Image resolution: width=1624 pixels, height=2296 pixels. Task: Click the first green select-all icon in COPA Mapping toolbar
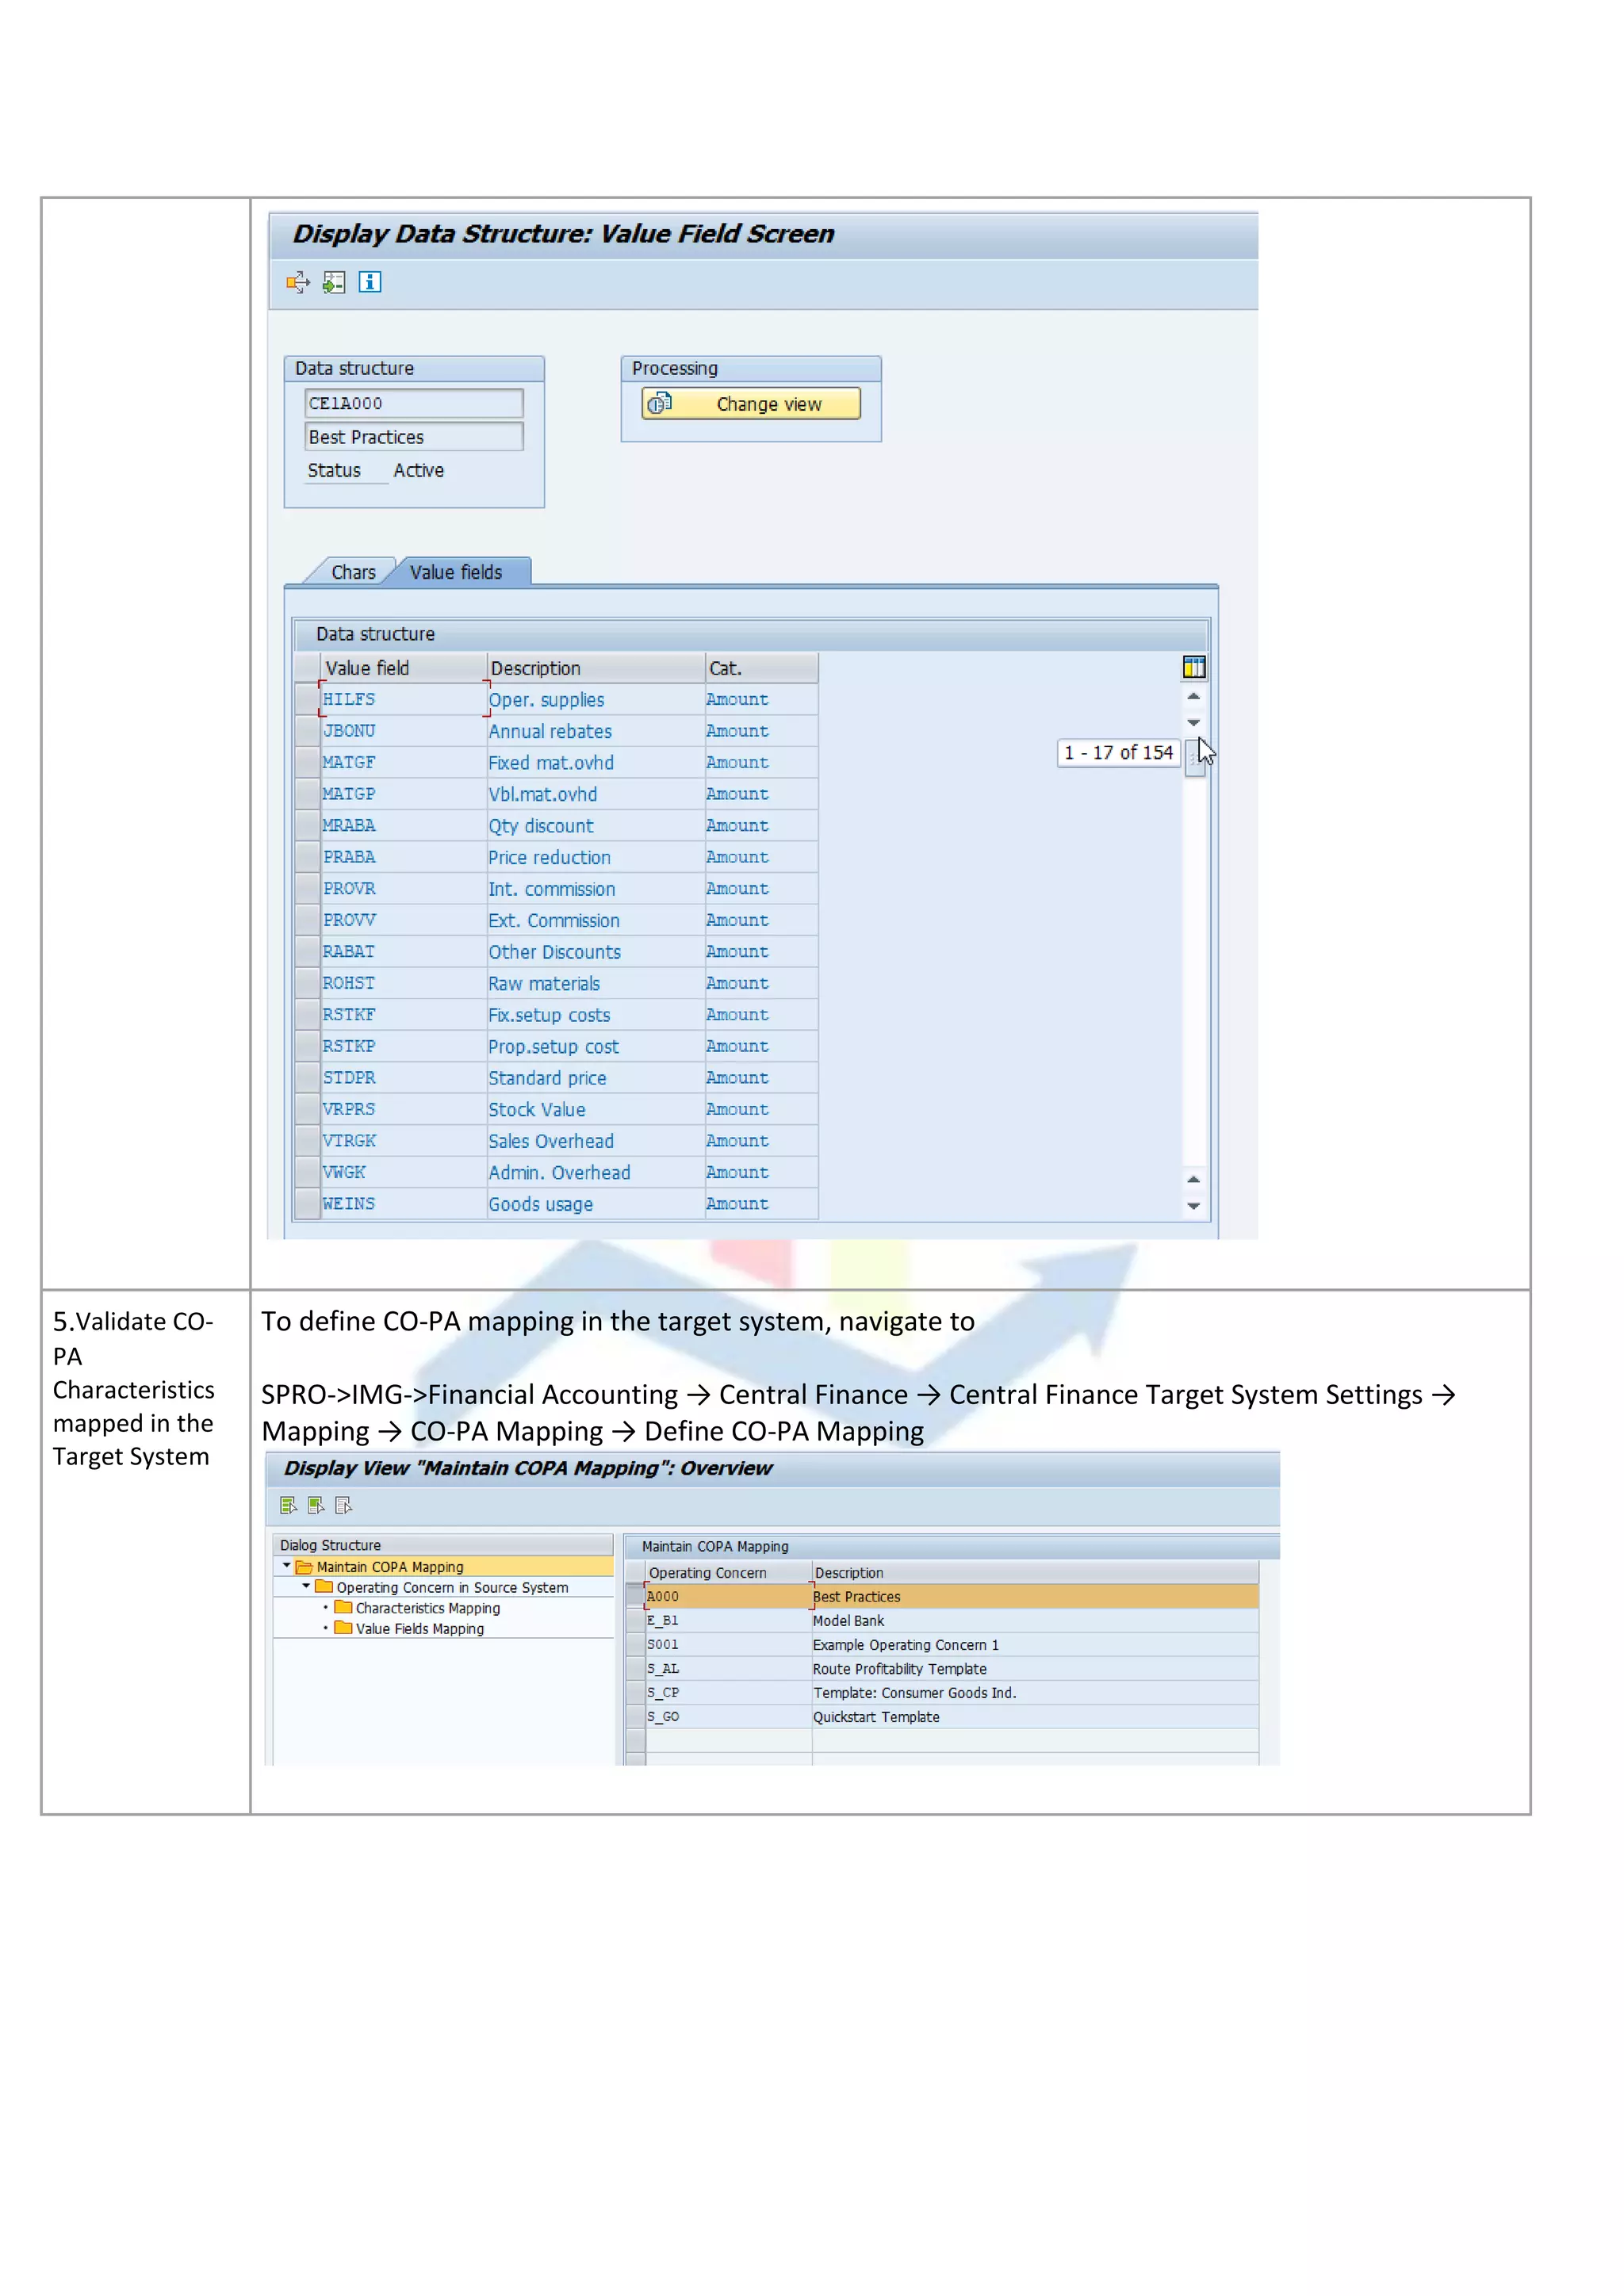click(289, 1506)
